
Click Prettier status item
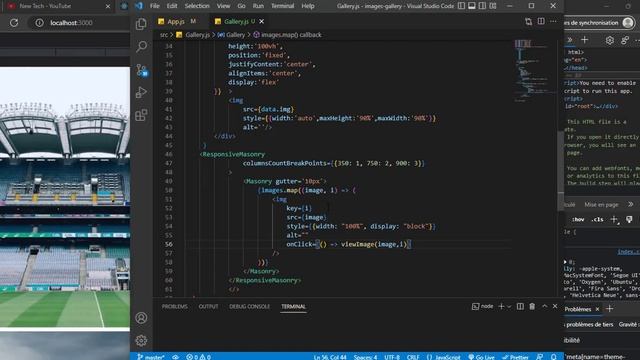(x=515, y=356)
